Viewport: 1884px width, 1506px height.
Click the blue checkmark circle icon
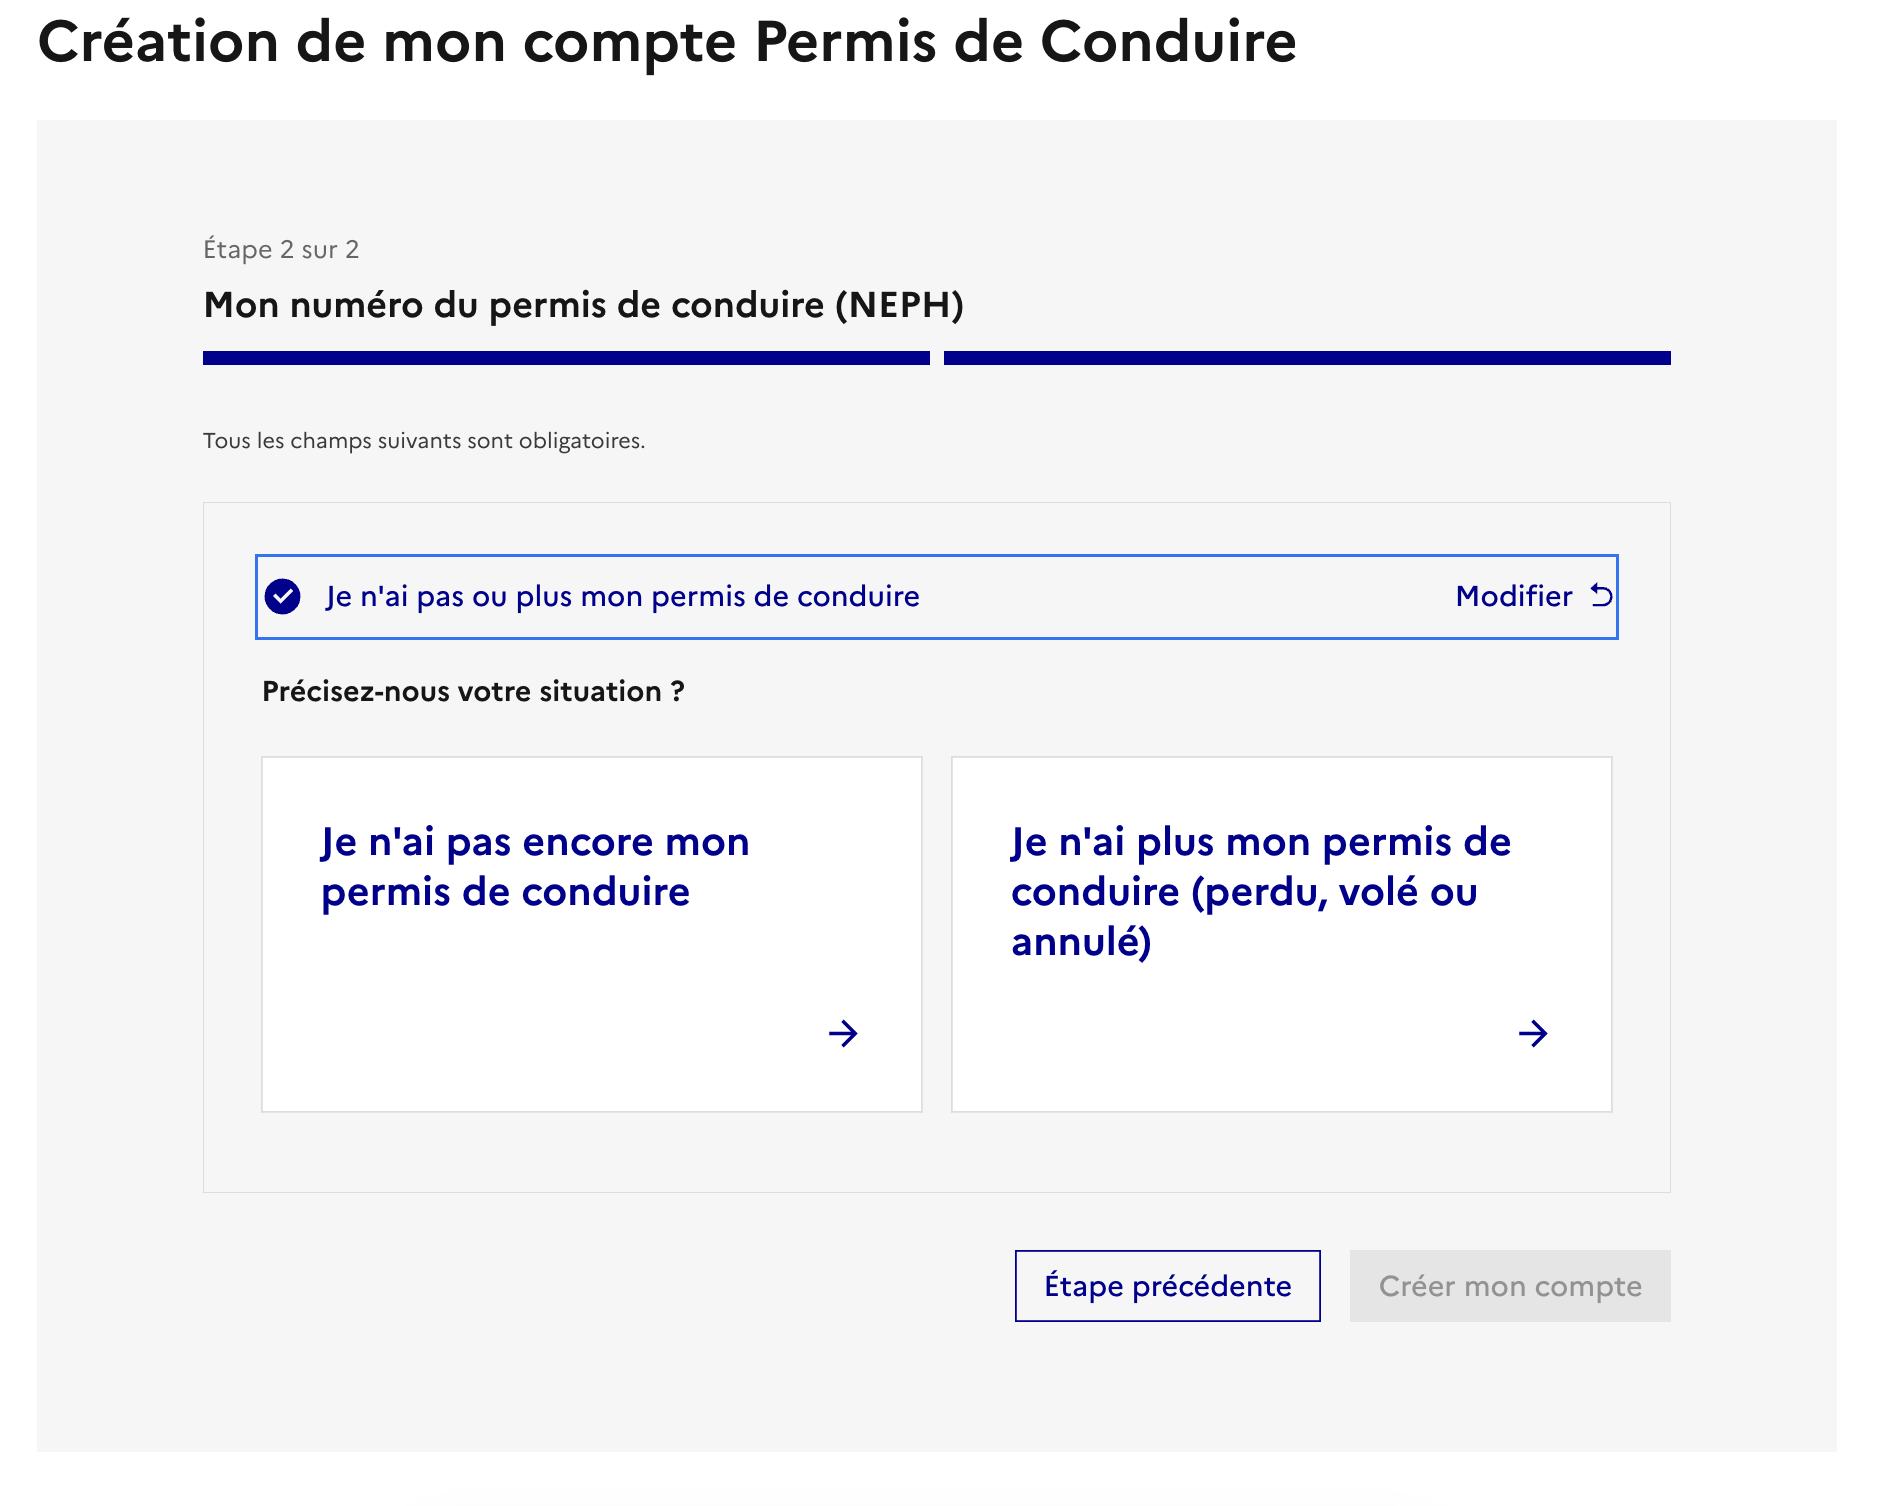click(285, 595)
